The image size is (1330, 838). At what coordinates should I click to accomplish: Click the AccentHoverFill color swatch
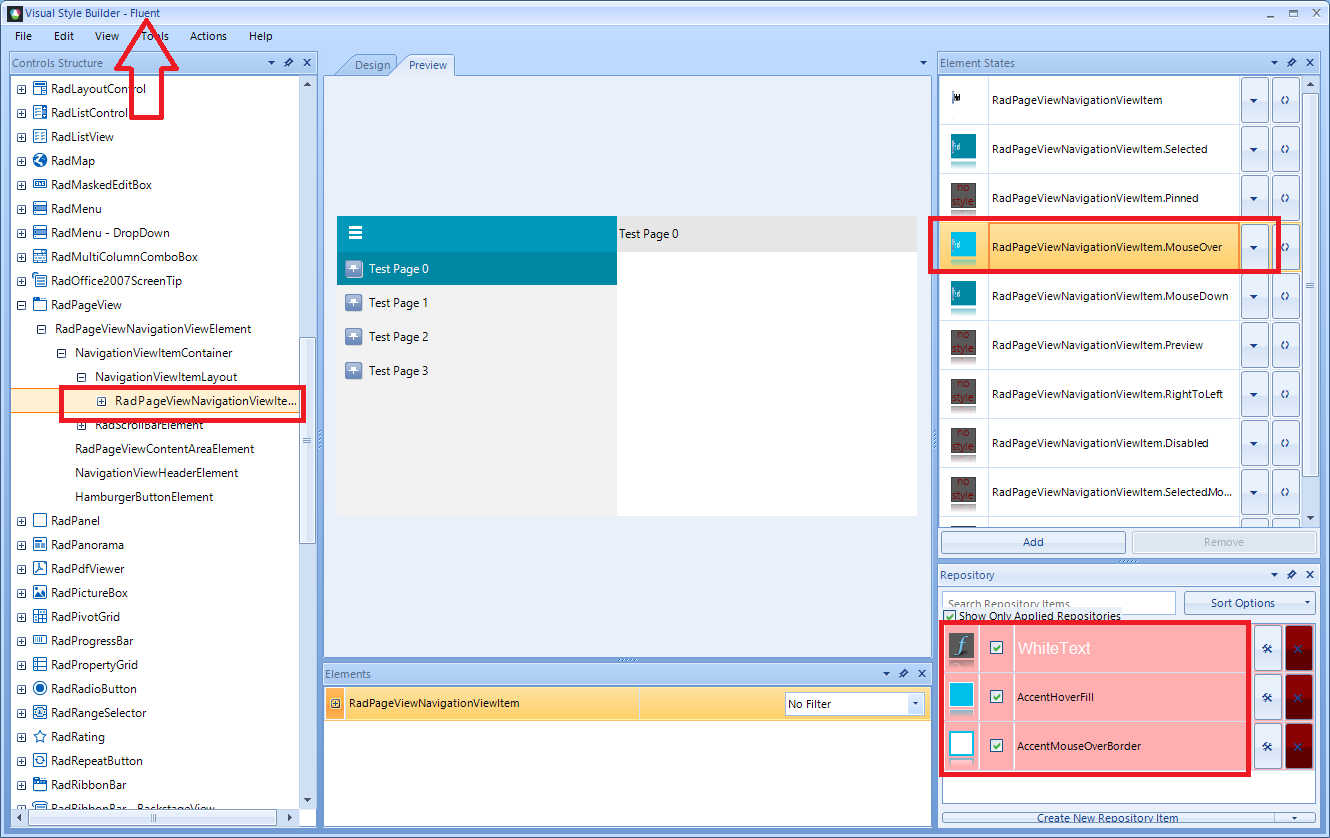pos(961,695)
